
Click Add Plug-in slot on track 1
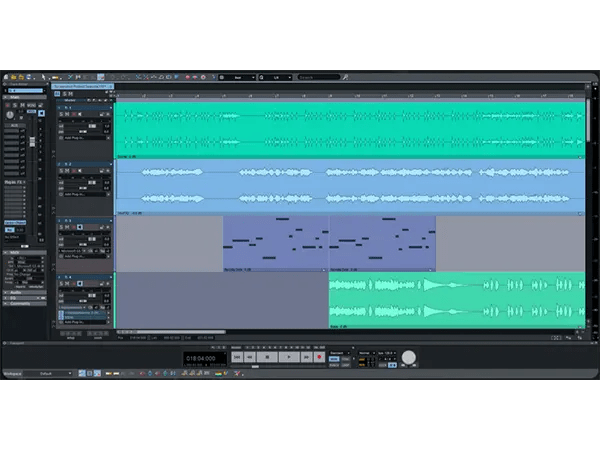(x=85, y=138)
